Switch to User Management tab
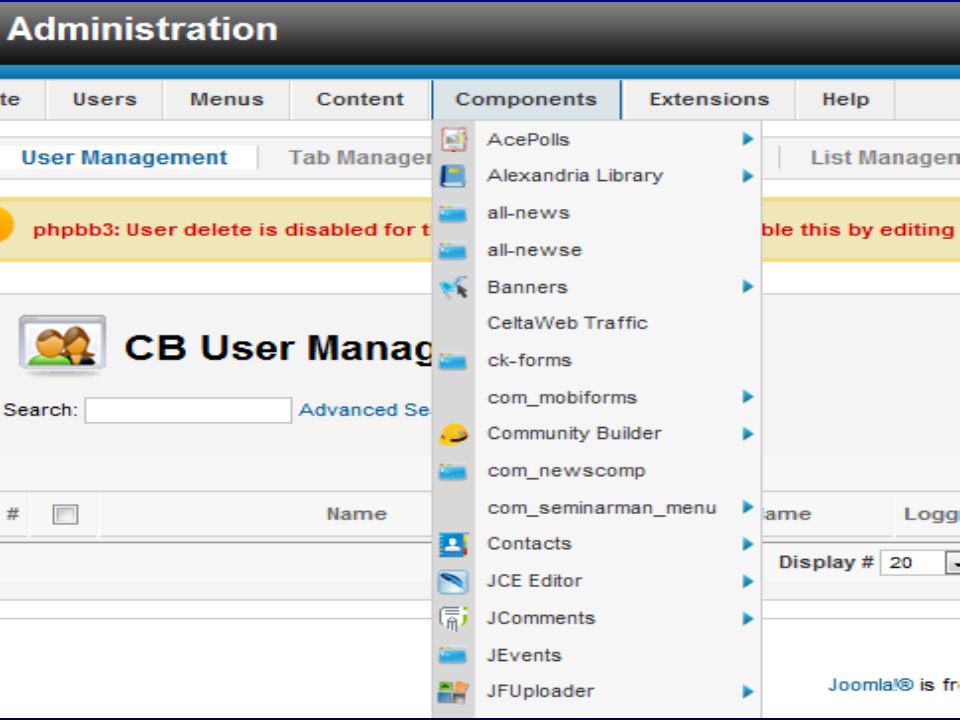 tap(124, 157)
